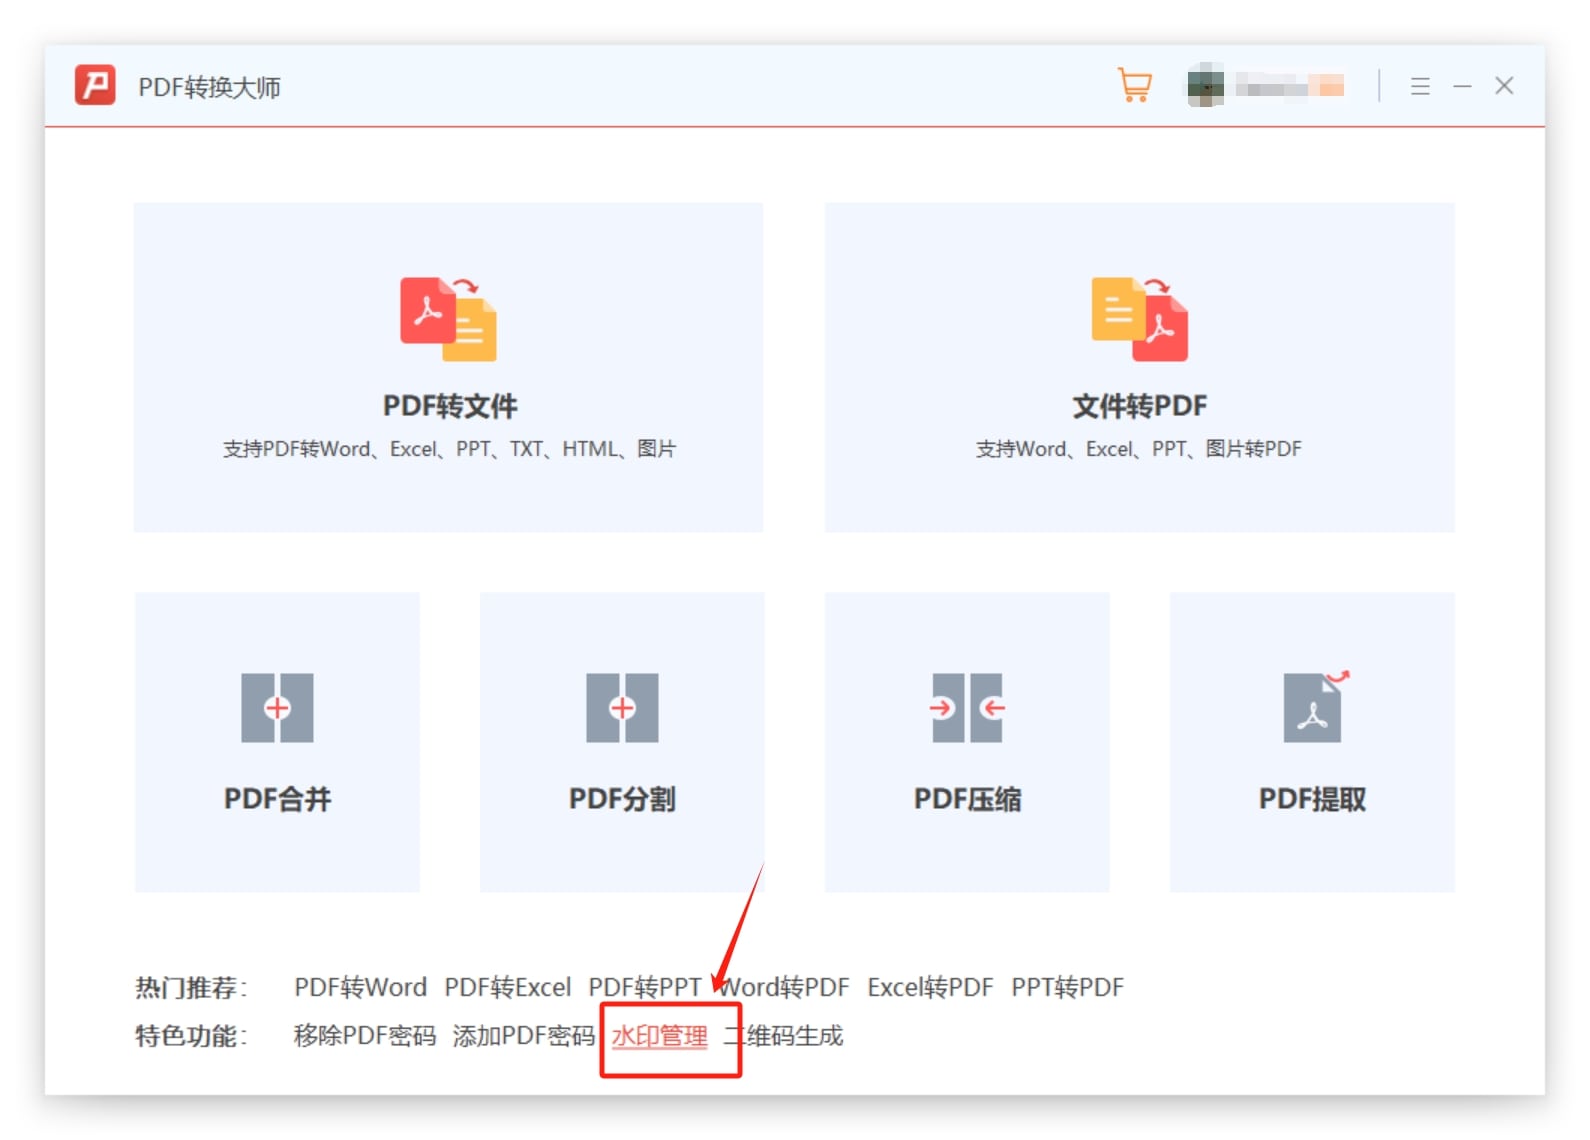This screenshot has width=1590, height=1140.
Task: Select 移除PDF密码 feature
Action: click(365, 1035)
